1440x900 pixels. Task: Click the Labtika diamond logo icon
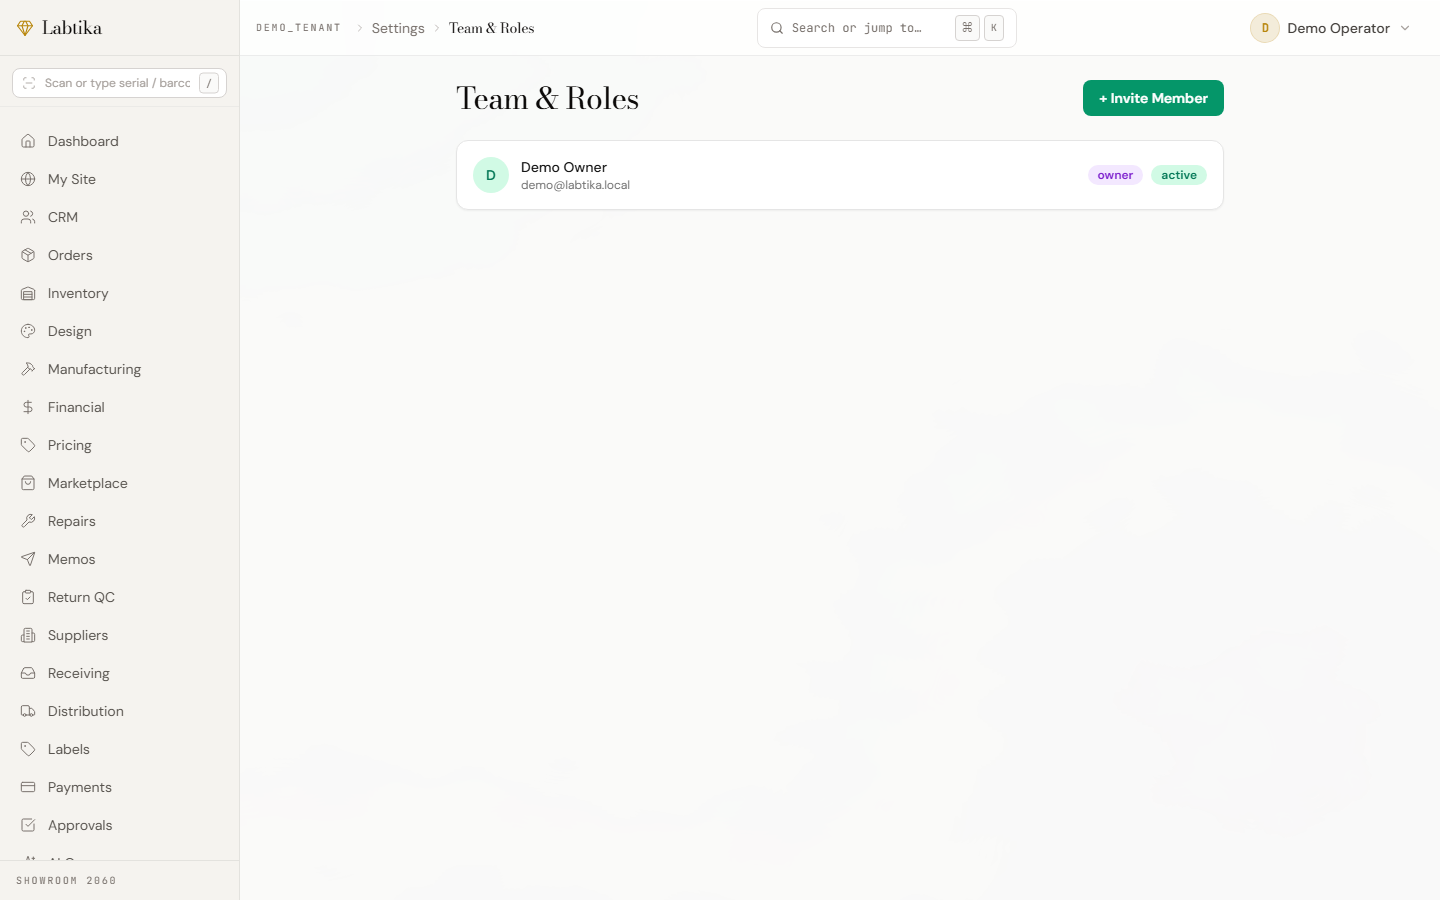click(x=25, y=28)
